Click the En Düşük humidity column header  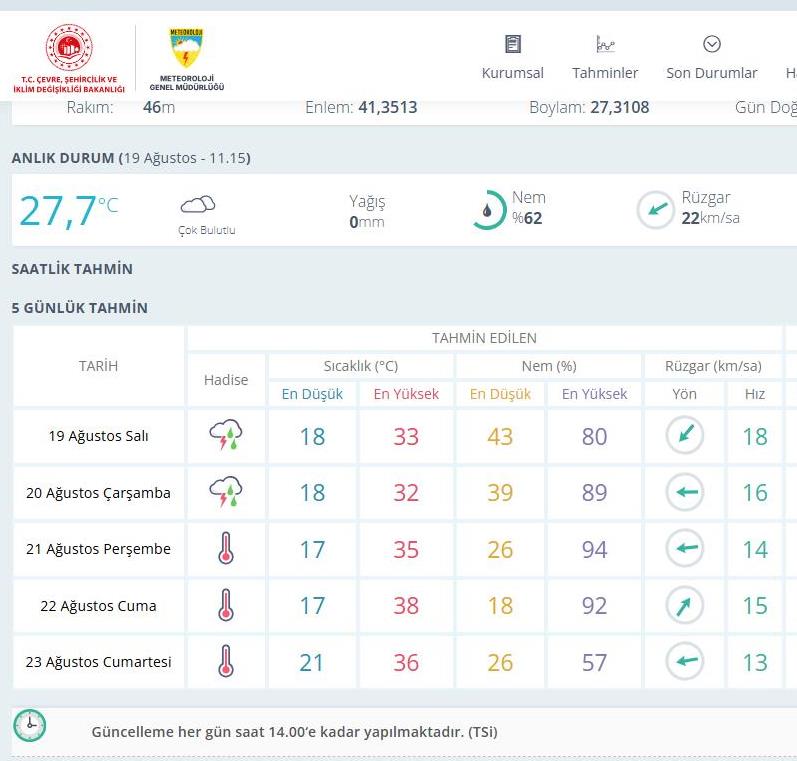coord(500,394)
